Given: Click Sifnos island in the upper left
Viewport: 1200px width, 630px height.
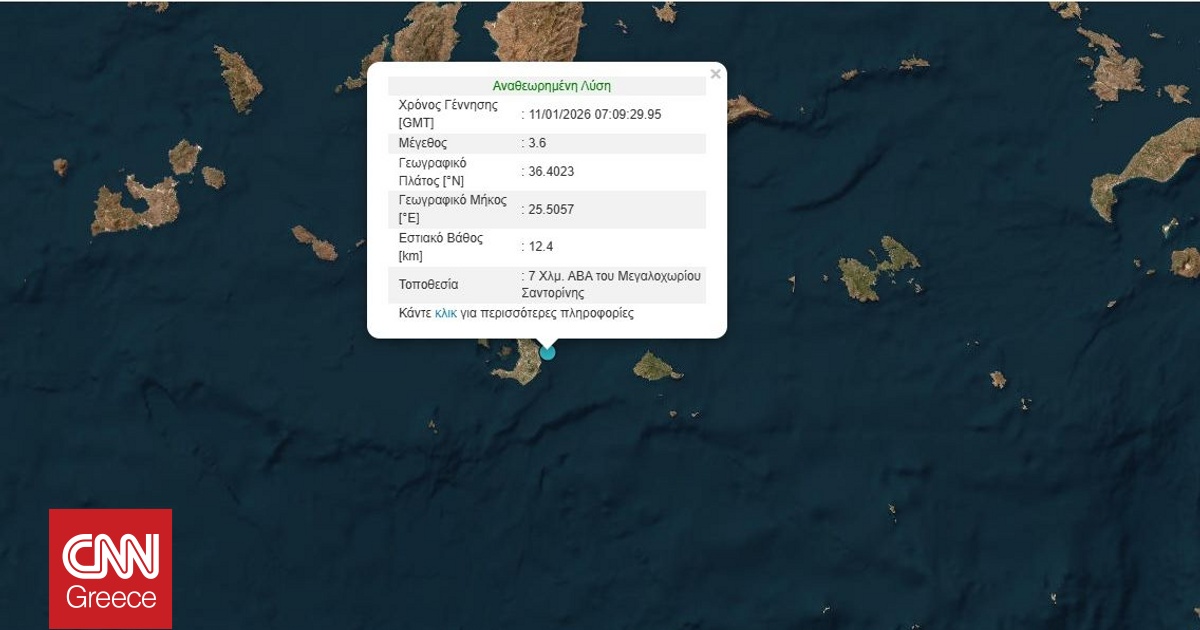Looking at the screenshot, I should pyautogui.click(x=238, y=78).
